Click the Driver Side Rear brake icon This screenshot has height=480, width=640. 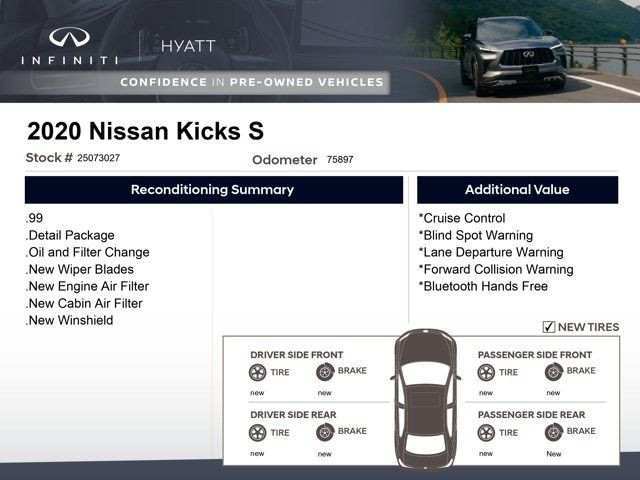click(x=325, y=432)
